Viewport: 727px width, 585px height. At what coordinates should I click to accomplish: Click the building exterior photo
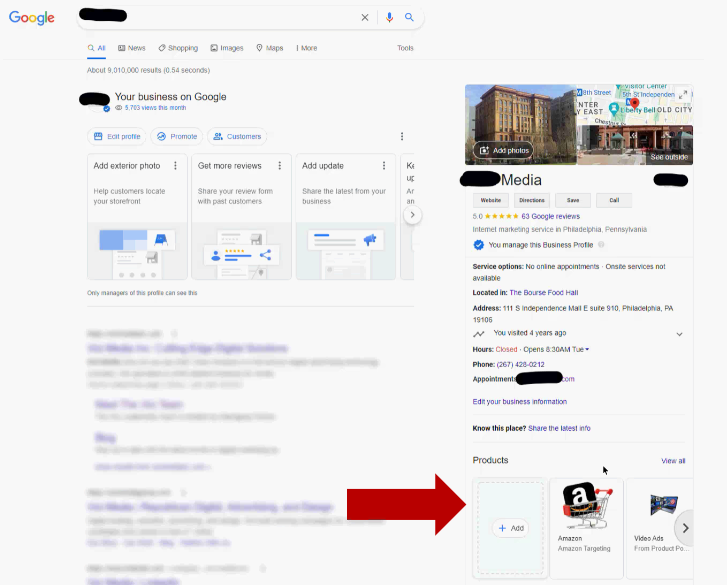[x=521, y=125]
